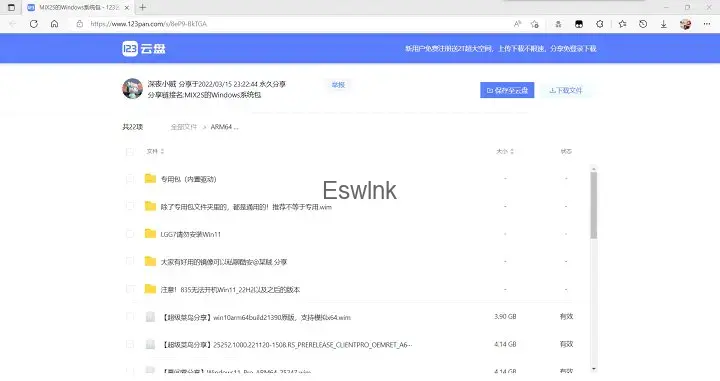Screen dimensions: 720x381
Task: Click the 下载文件 button
Action: point(566,90)
